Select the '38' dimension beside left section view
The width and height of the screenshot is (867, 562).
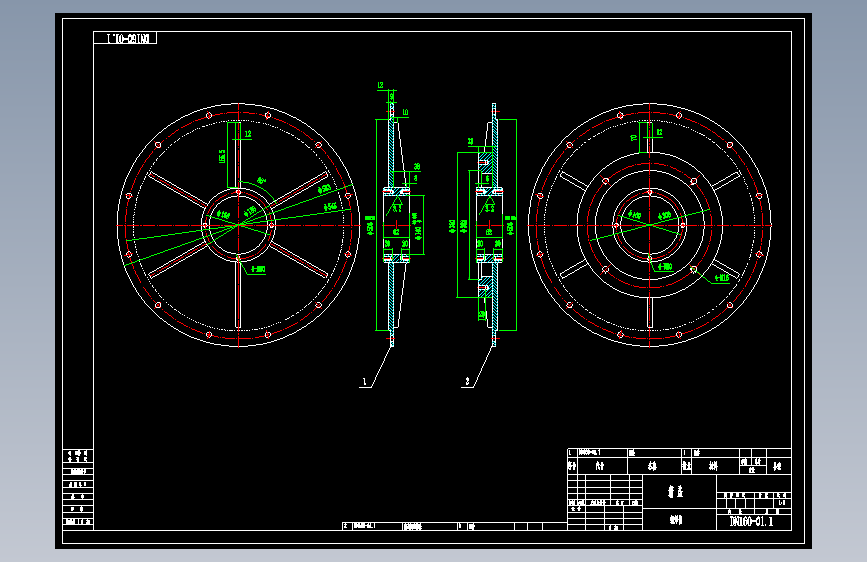point(417,166)
